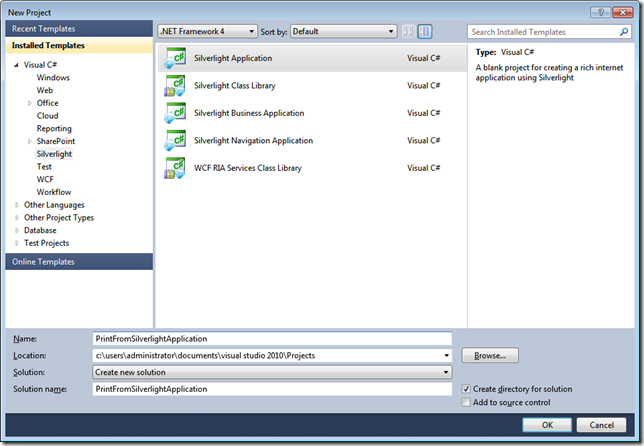Click the Silverlight Navigation Application icon

coord(175,140)
